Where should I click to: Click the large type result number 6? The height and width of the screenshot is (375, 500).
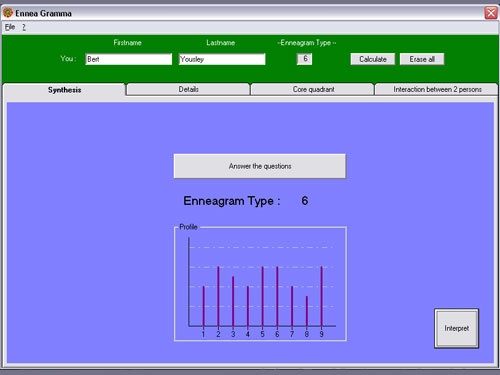pyautogui.click(x=305, y=201)
